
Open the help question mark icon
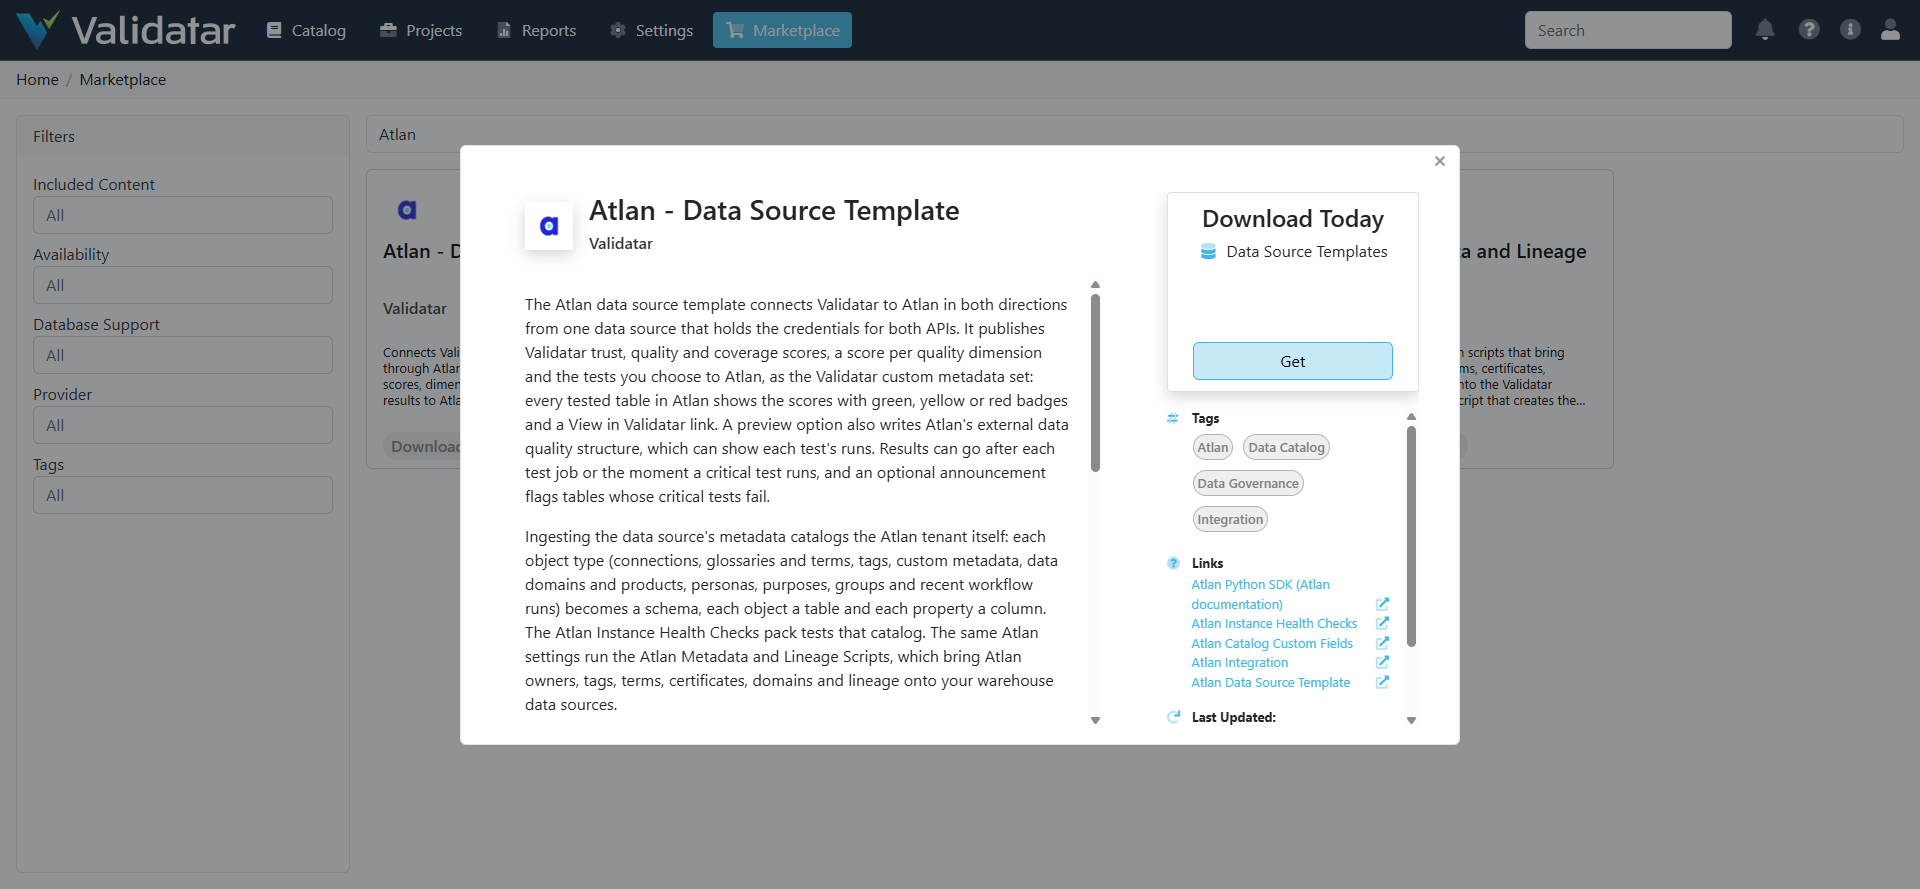coord(1809,30)
